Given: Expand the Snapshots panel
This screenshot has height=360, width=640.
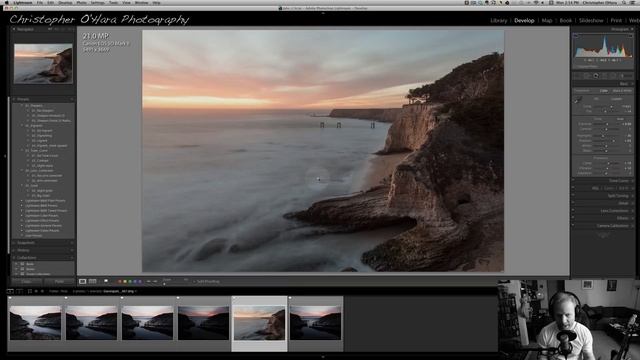Looking at the screenshot, I should tap(14, 243).
